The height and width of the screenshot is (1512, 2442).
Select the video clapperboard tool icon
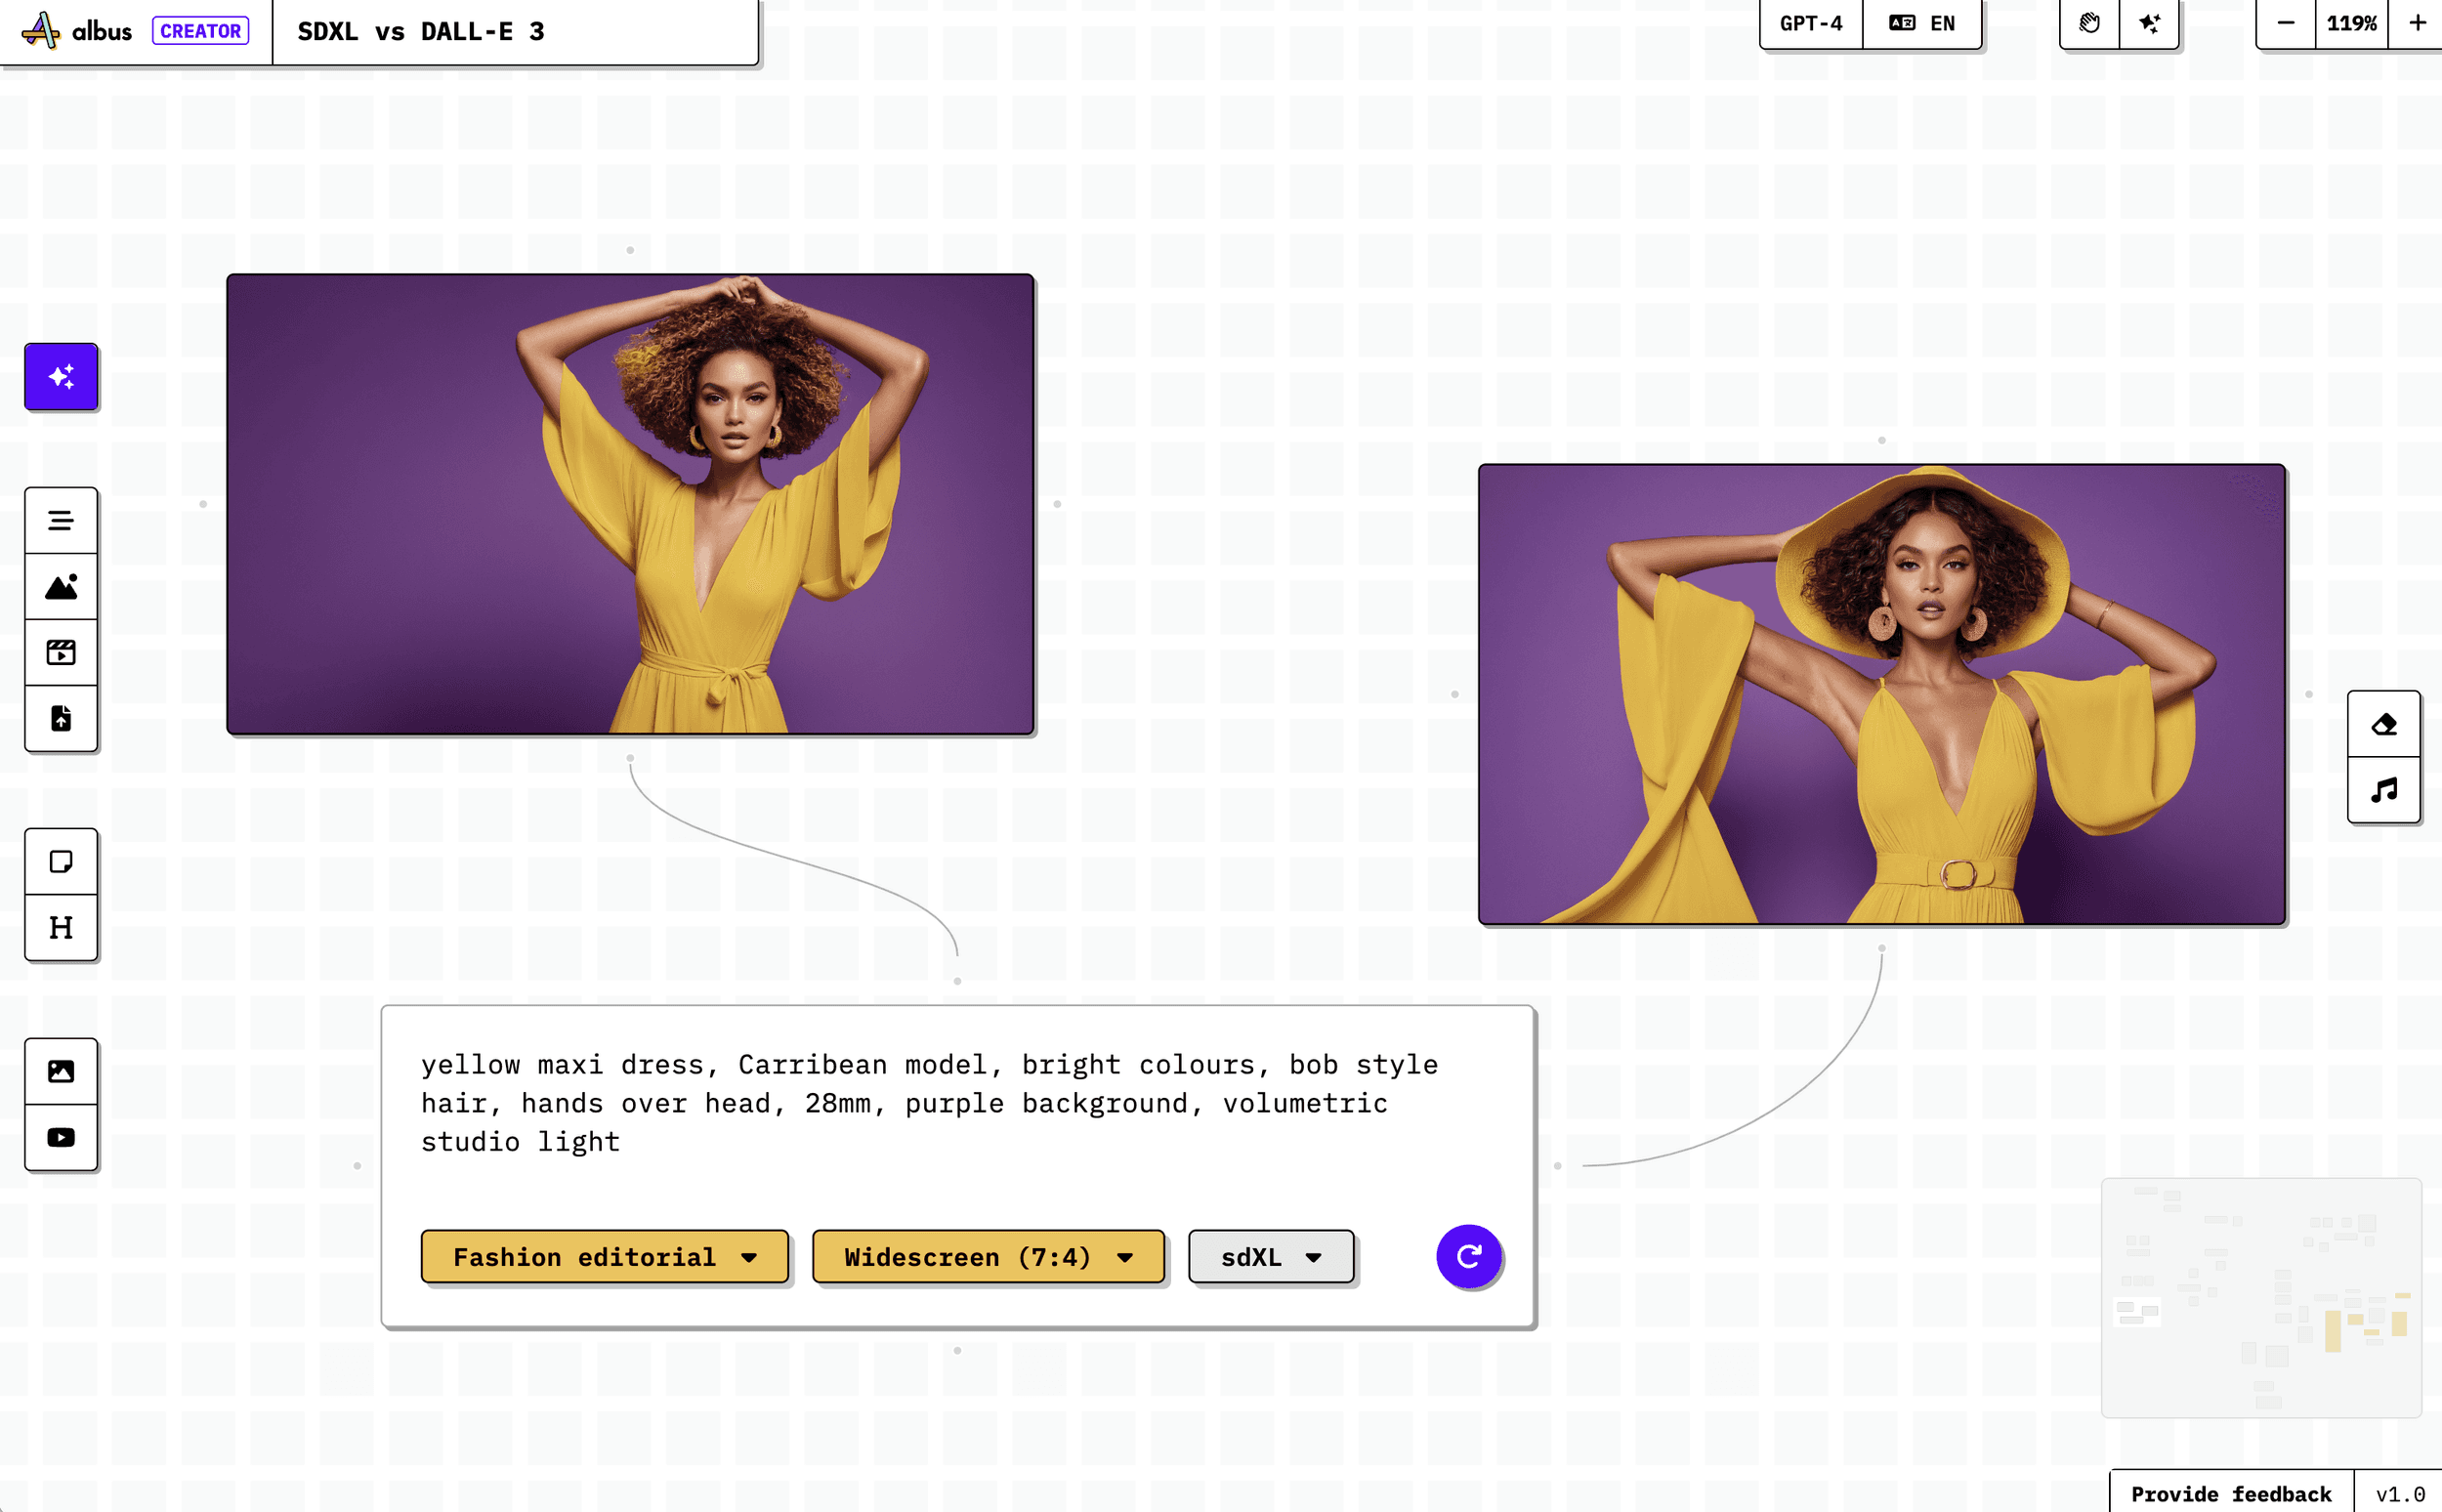tap(61, 653)
